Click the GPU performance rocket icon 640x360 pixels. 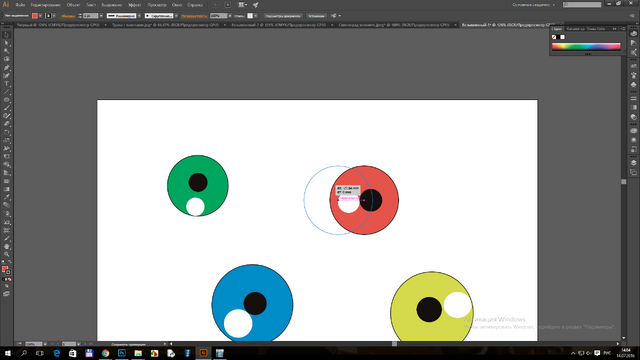tap(256, 5)
